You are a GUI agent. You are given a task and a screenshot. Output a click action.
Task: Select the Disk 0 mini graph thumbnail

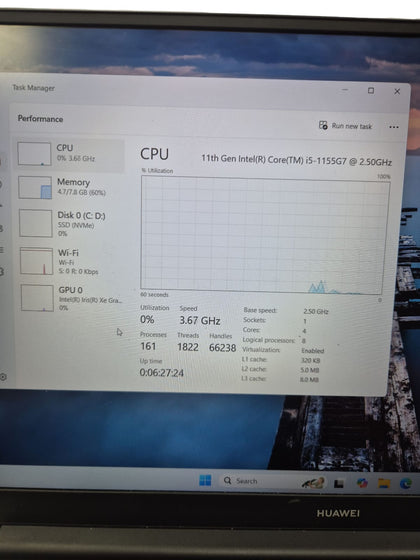(36, 223)
